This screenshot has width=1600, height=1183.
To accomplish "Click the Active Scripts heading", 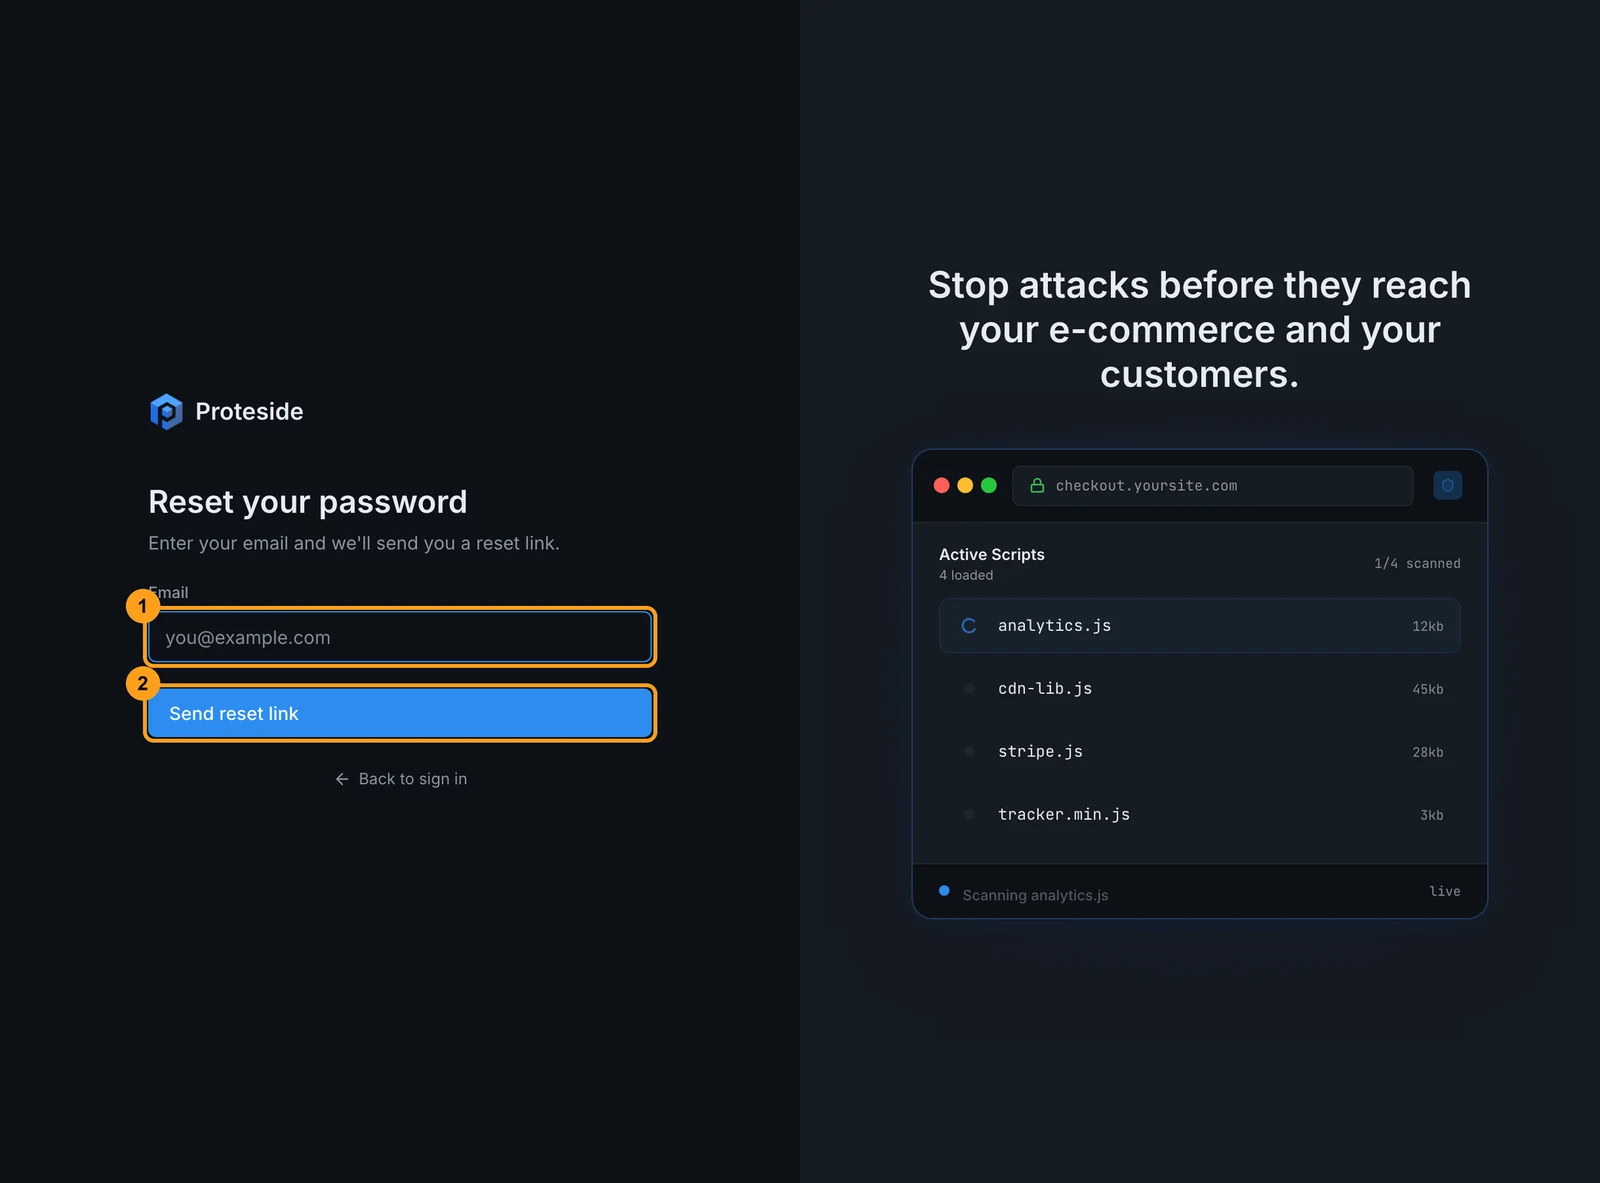I will tap(991, 554).
